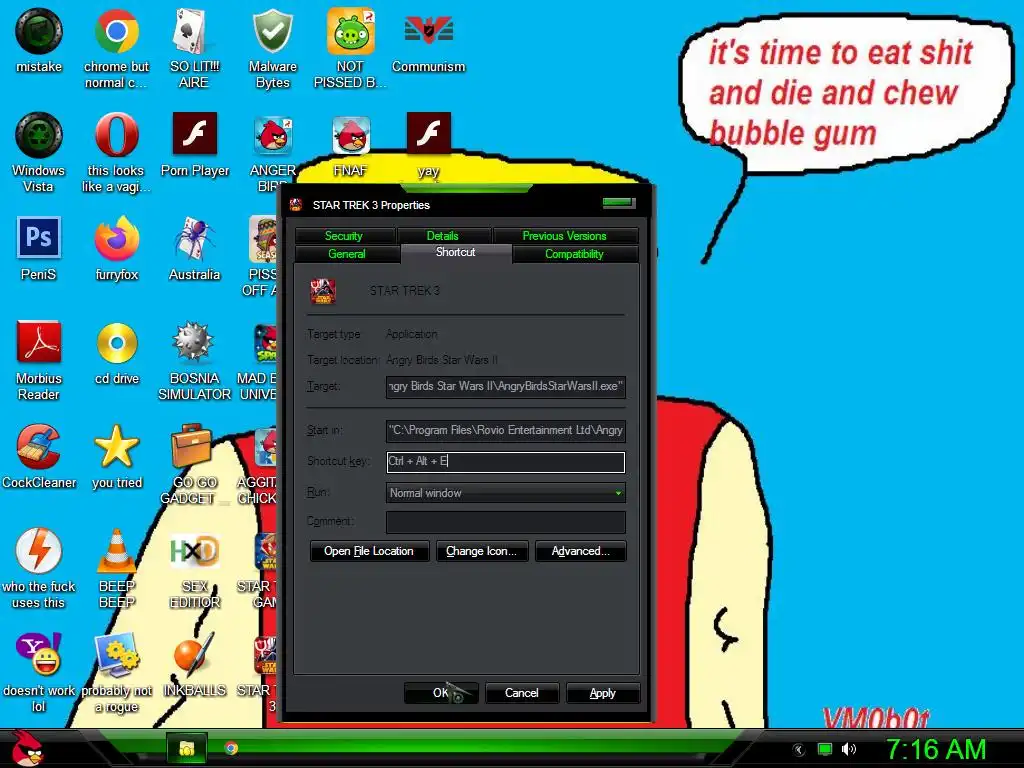Image resolution: width=1024 pixels, height=768 pixels.
Task: Show hidden tray icons arrow
Action: coord(799,750)
